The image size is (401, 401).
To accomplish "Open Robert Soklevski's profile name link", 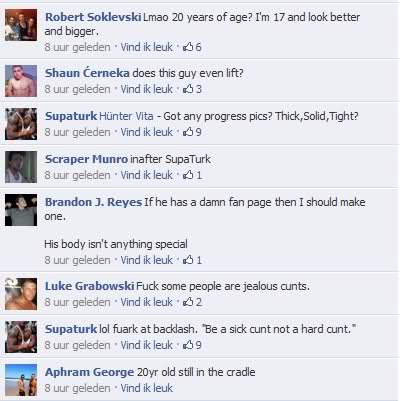I will point(93,17).
